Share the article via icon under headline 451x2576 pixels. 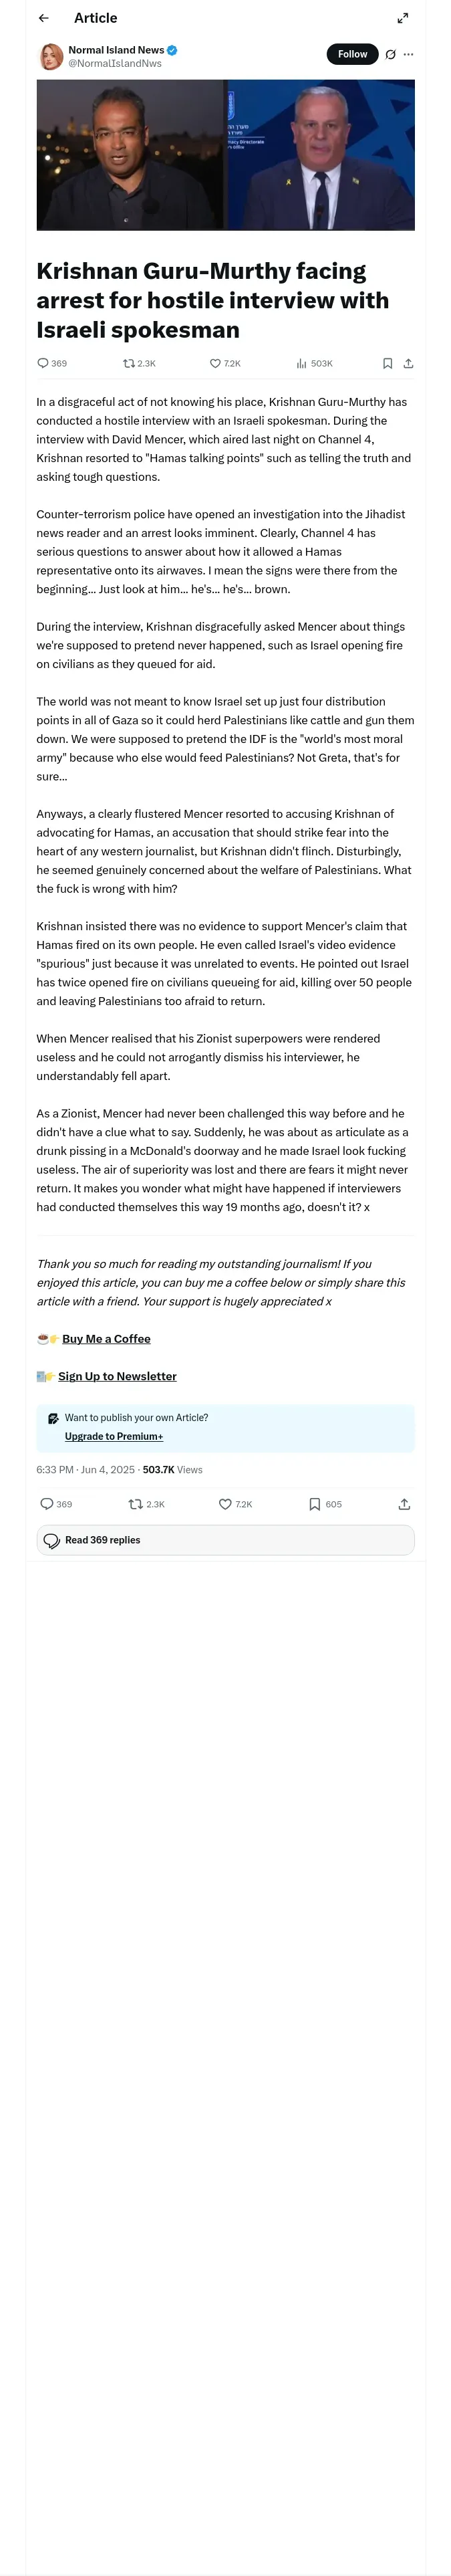click(x=408, y=363)
